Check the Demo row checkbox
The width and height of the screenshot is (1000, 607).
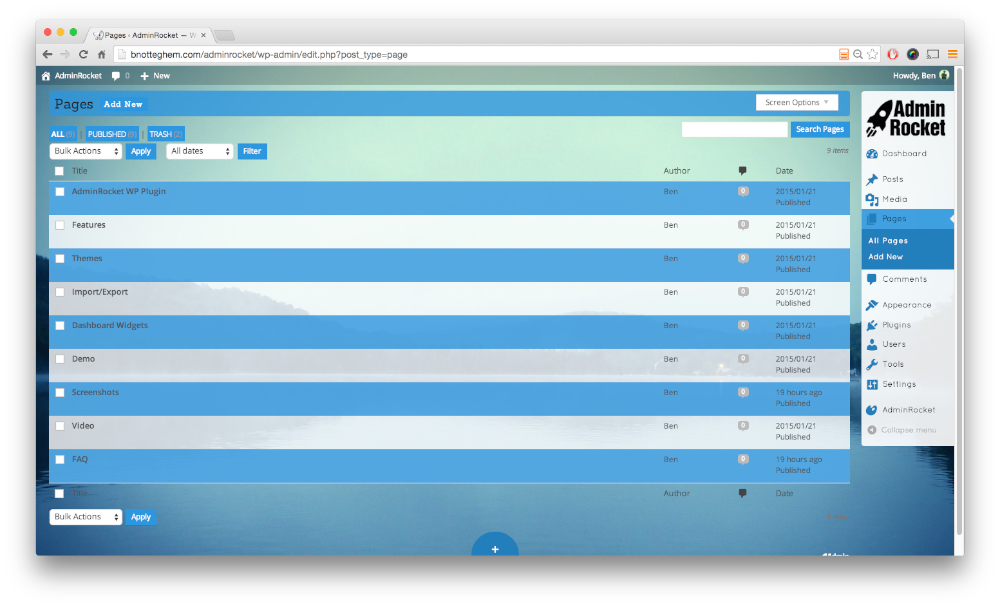pos(60,359)
